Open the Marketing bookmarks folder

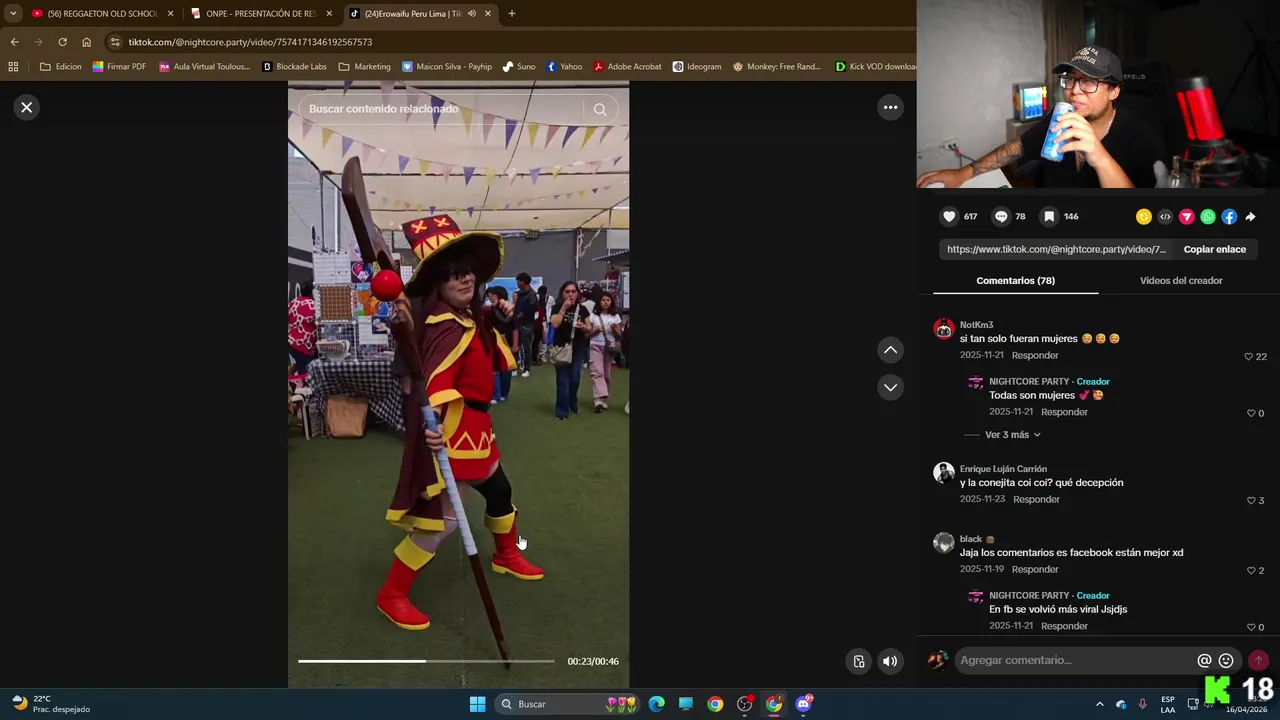tap(364, 67)
